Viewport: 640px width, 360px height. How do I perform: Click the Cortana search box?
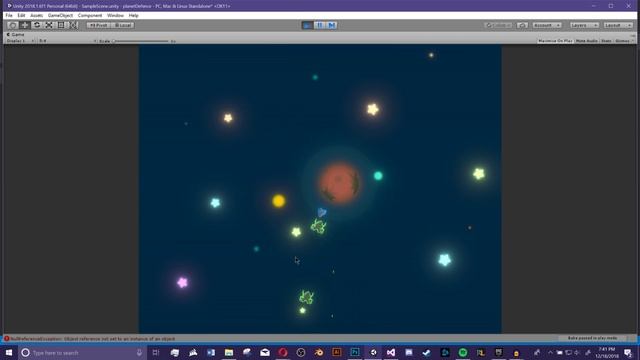click(x=82, y=353)
